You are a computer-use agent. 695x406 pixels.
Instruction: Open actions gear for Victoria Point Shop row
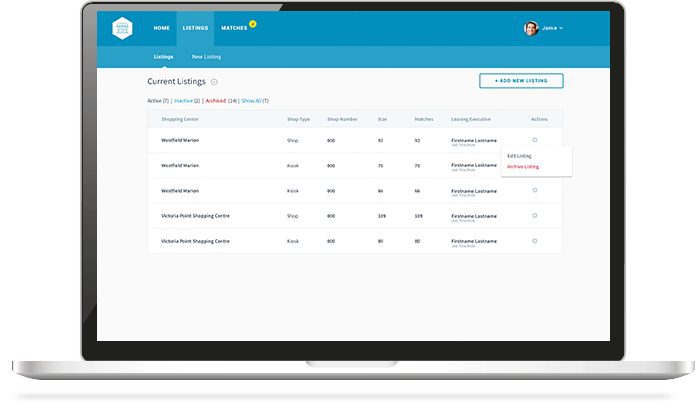tap(535, 215)
